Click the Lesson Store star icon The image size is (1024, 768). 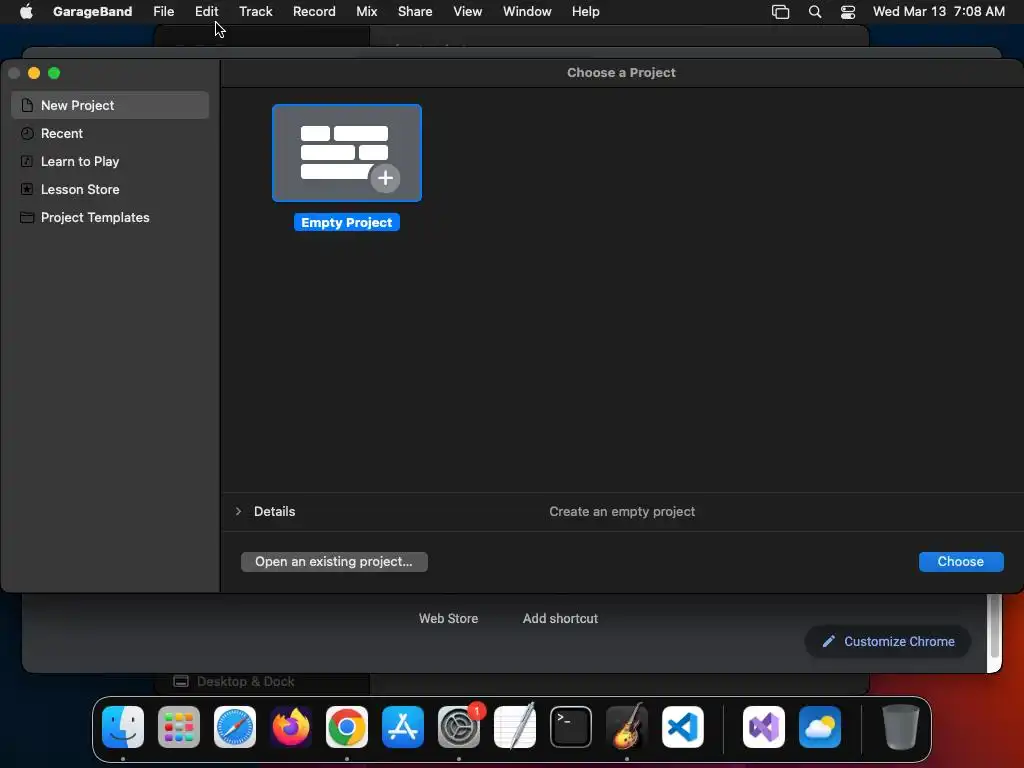[27, 189]
